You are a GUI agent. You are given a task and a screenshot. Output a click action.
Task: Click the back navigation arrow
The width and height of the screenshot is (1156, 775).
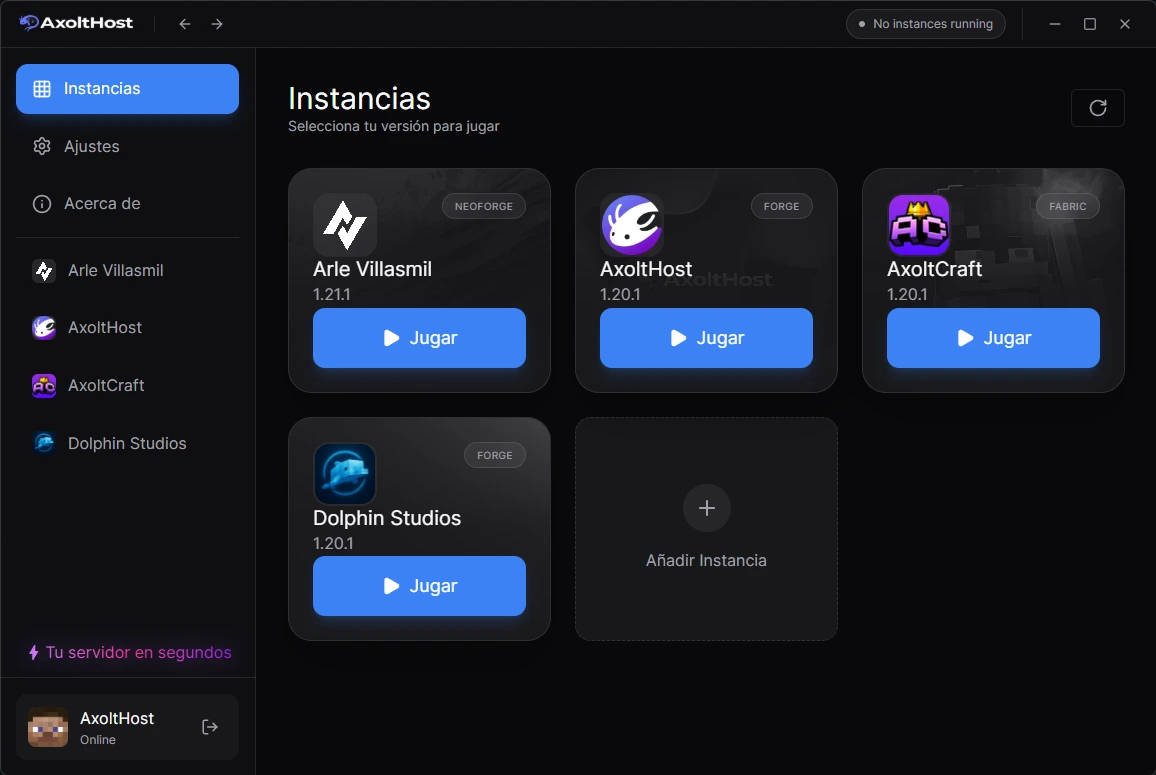coord(184,23)
